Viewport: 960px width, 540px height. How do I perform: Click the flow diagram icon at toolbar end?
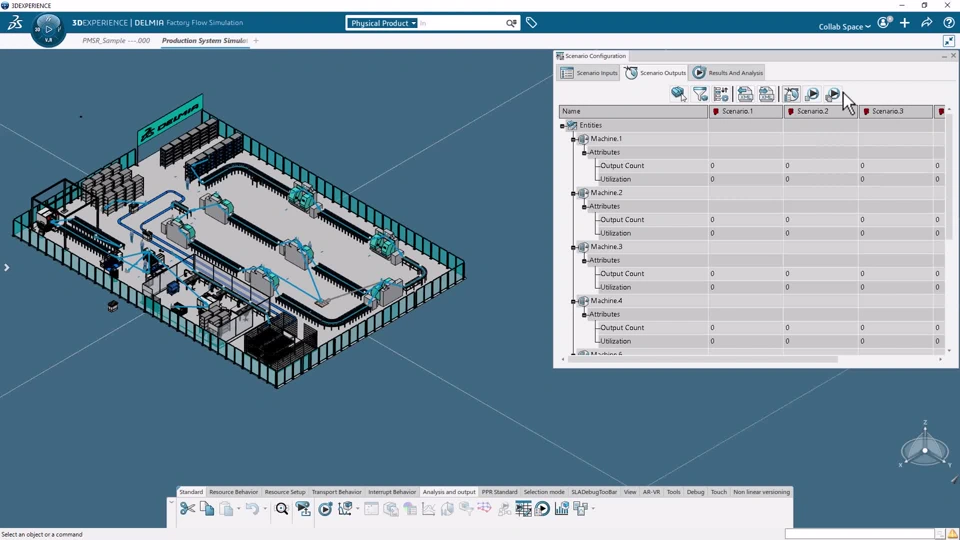pos(580,508)
